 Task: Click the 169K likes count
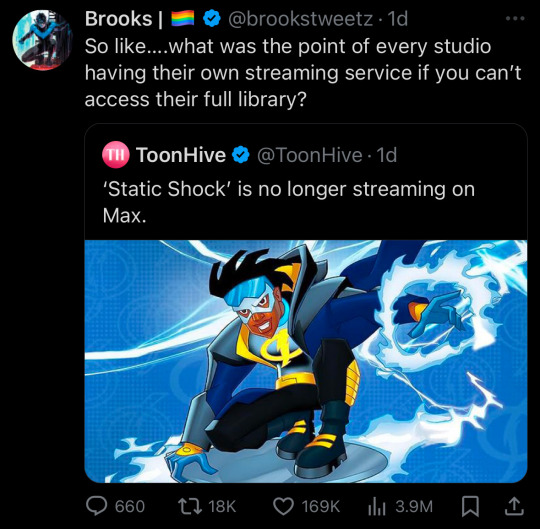(321, 507)
